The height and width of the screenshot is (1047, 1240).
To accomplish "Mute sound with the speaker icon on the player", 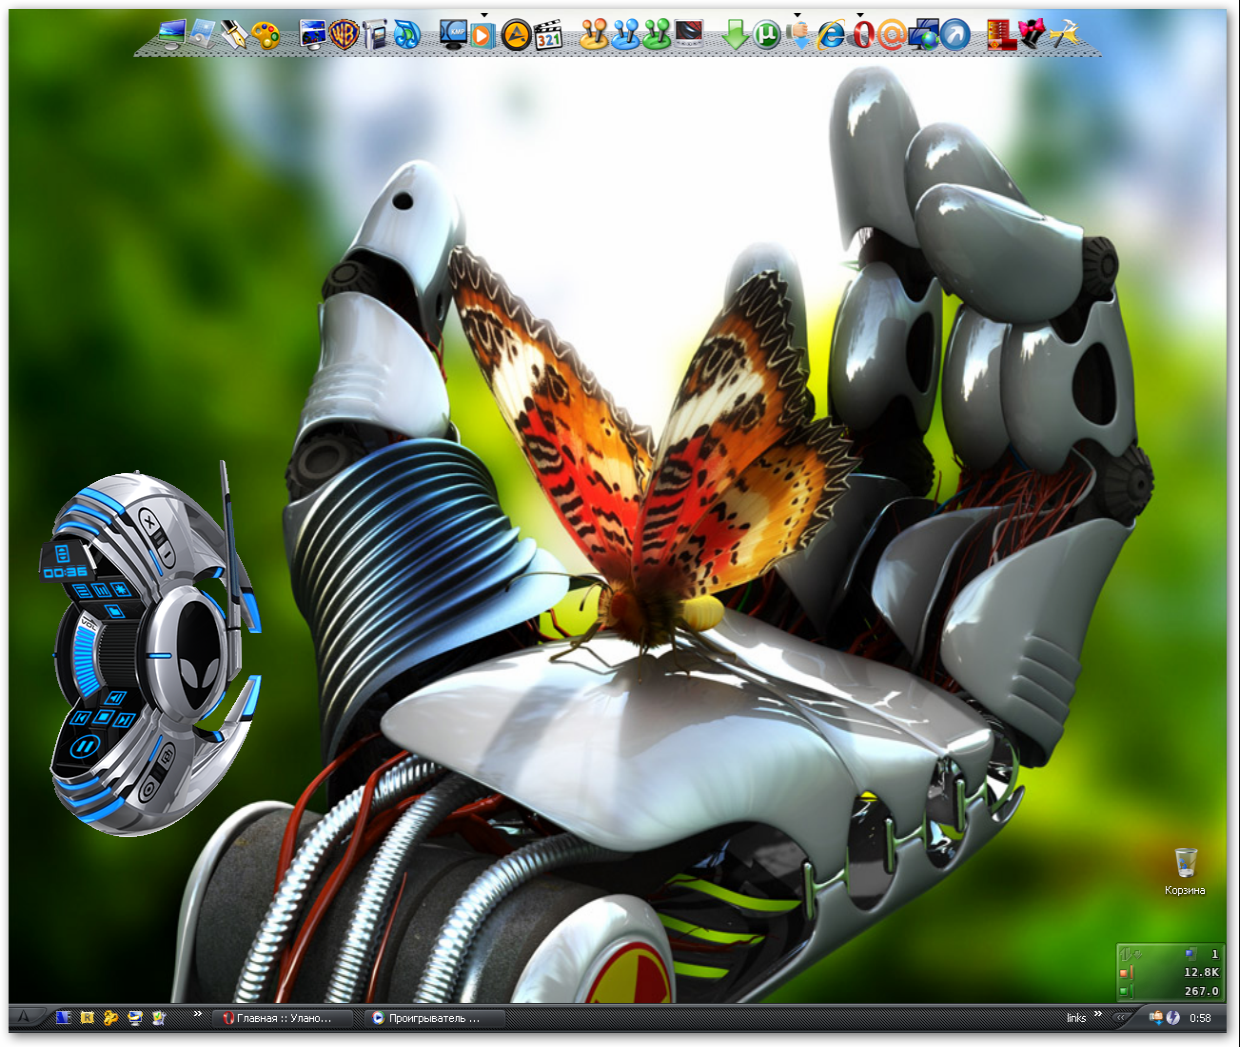I will (115, 698).
